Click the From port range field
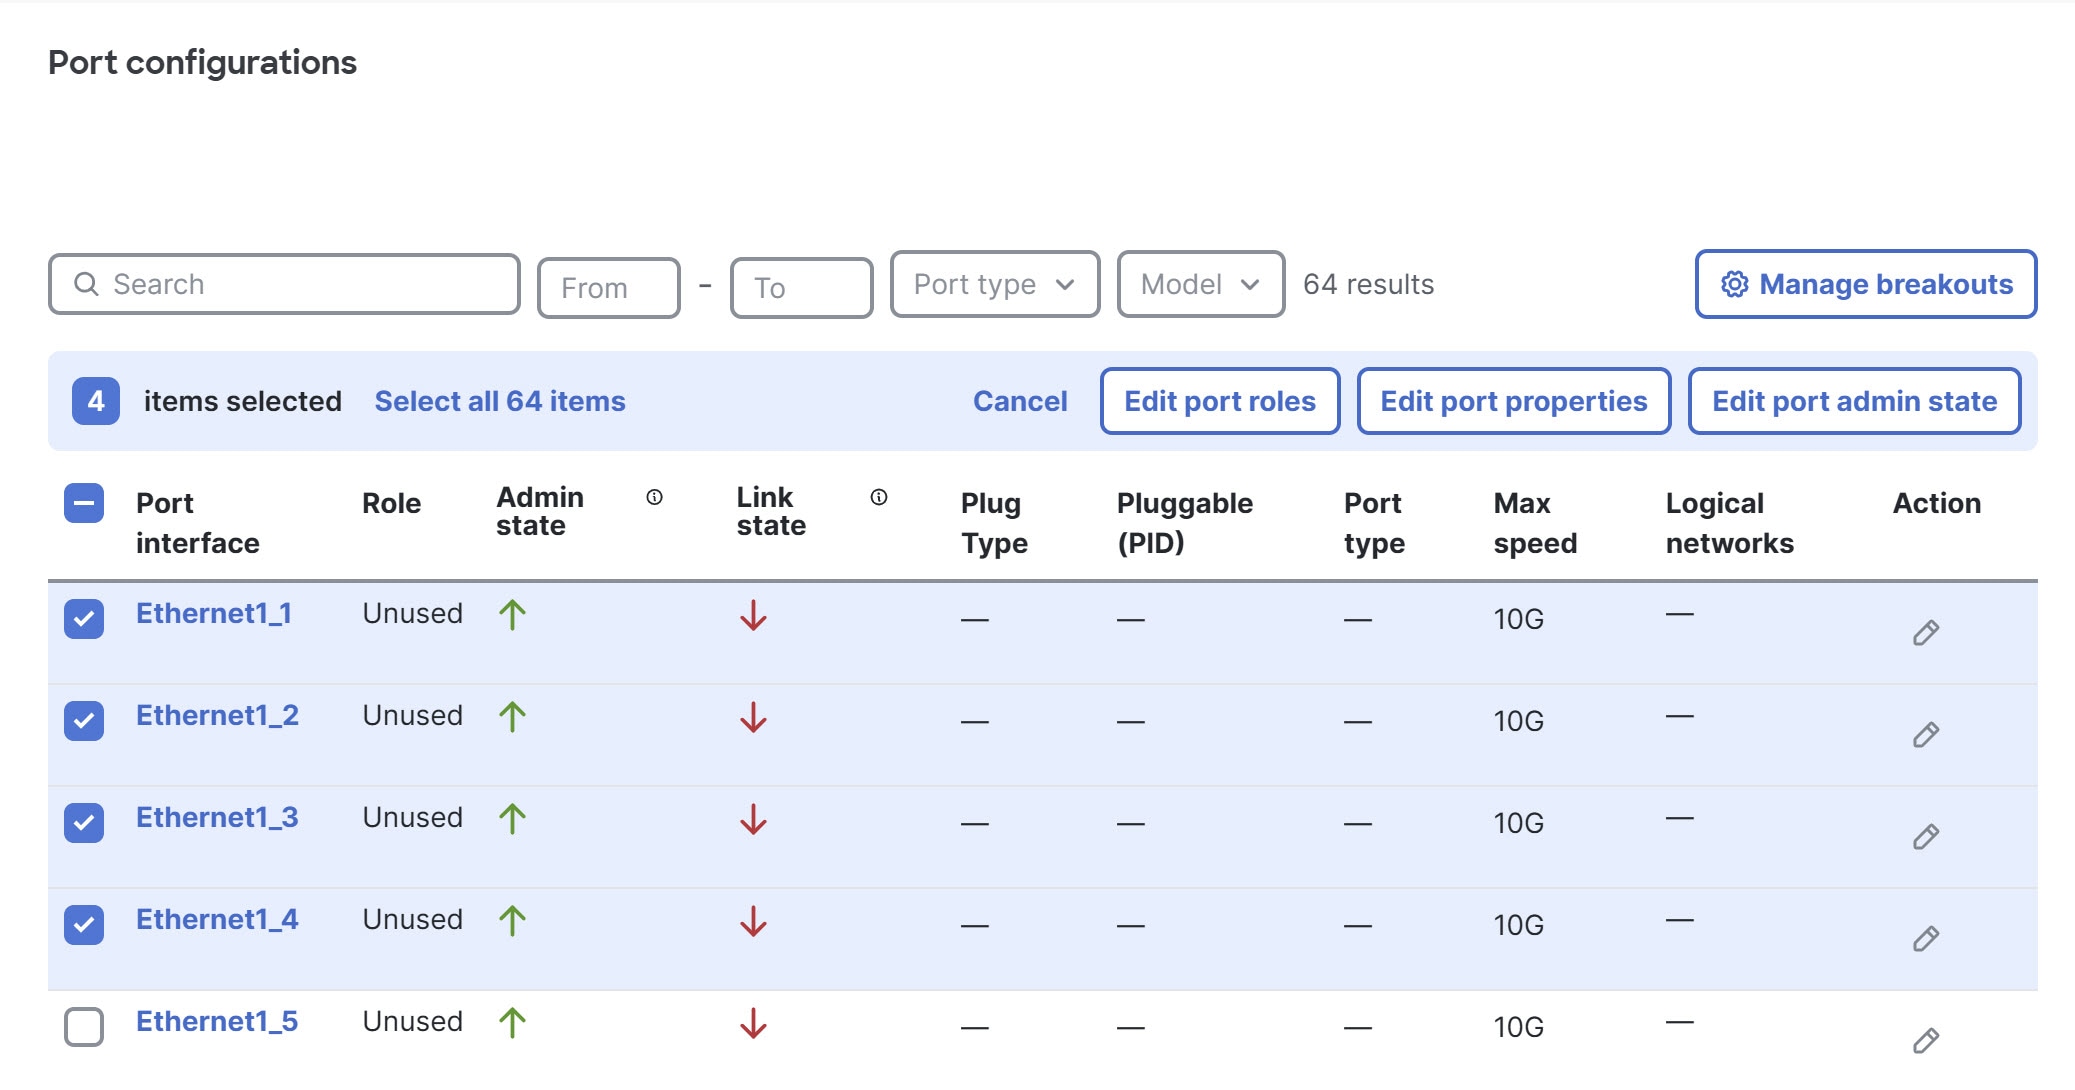The height and width of the screenshot is (1090, 2075). click(608, 289)
